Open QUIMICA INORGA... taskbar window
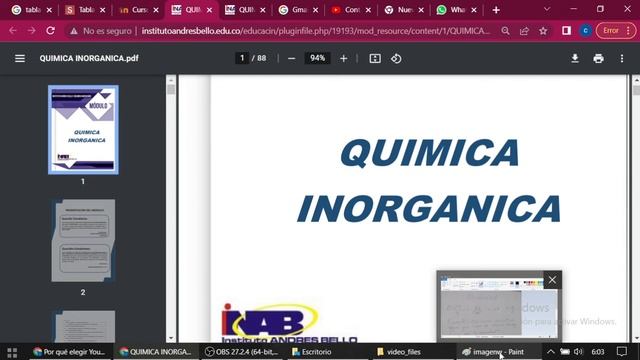This screenshot has height=360, width=640. pyautogui.click(x=156, y=352)
